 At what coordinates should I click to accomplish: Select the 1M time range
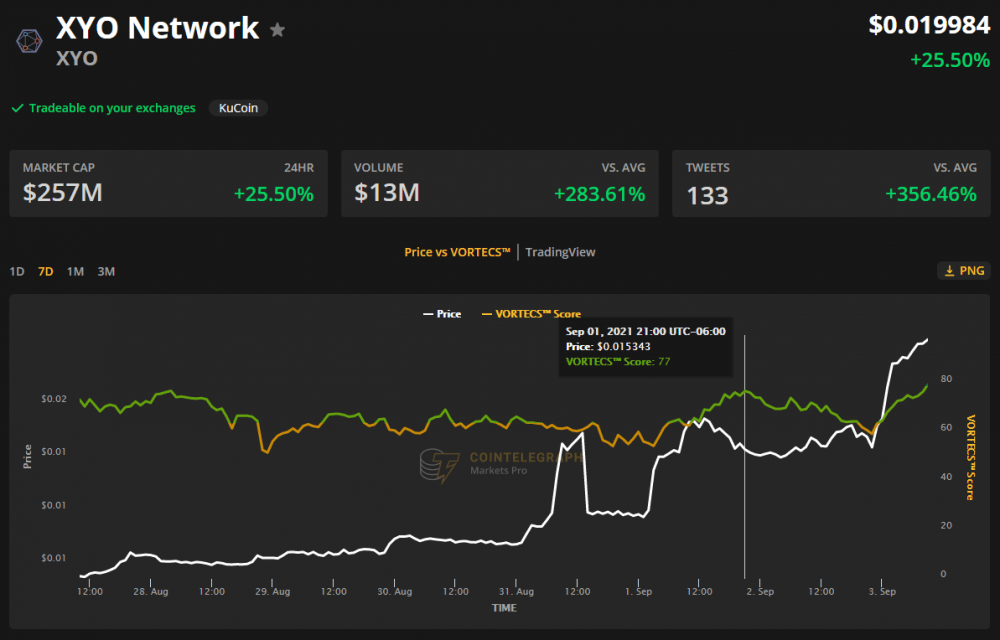pyautogui.click(x=75, y=272)
